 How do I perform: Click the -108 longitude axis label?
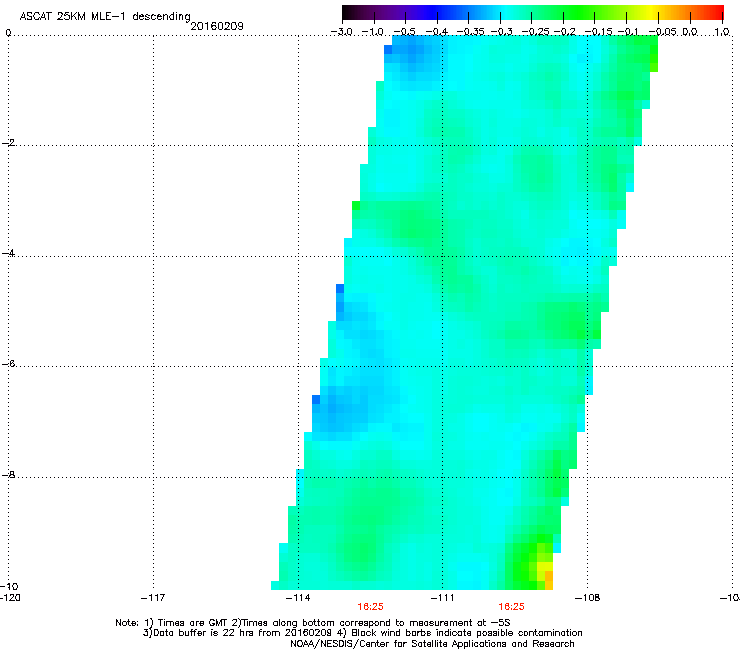[x=587, y=598]
